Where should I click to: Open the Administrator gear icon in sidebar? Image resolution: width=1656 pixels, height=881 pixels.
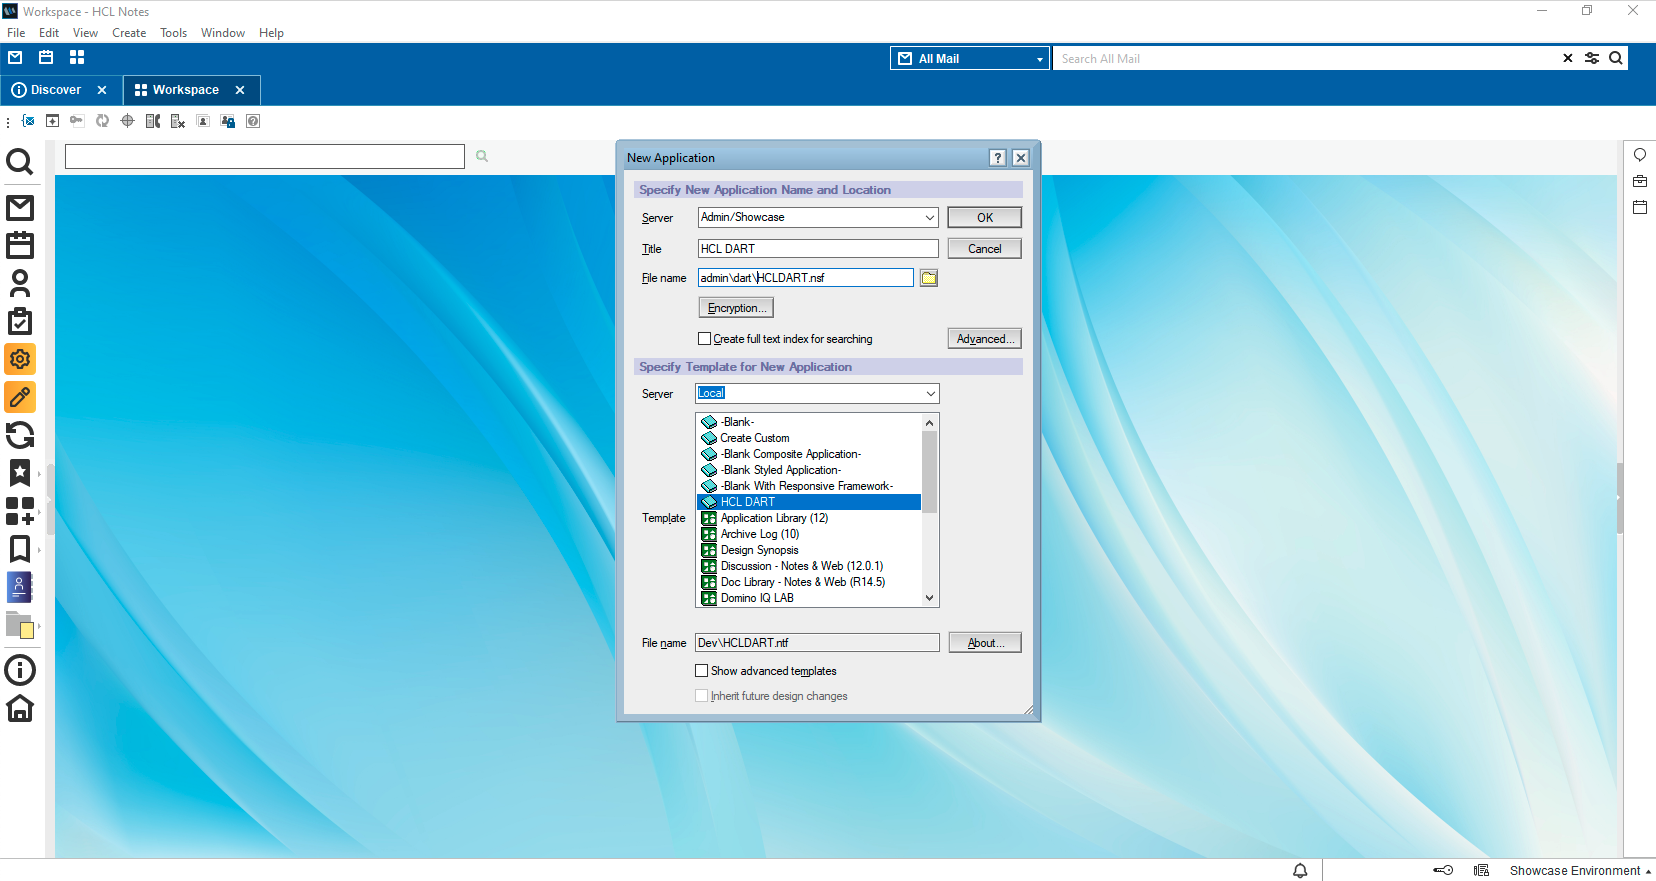pos(20,359)
